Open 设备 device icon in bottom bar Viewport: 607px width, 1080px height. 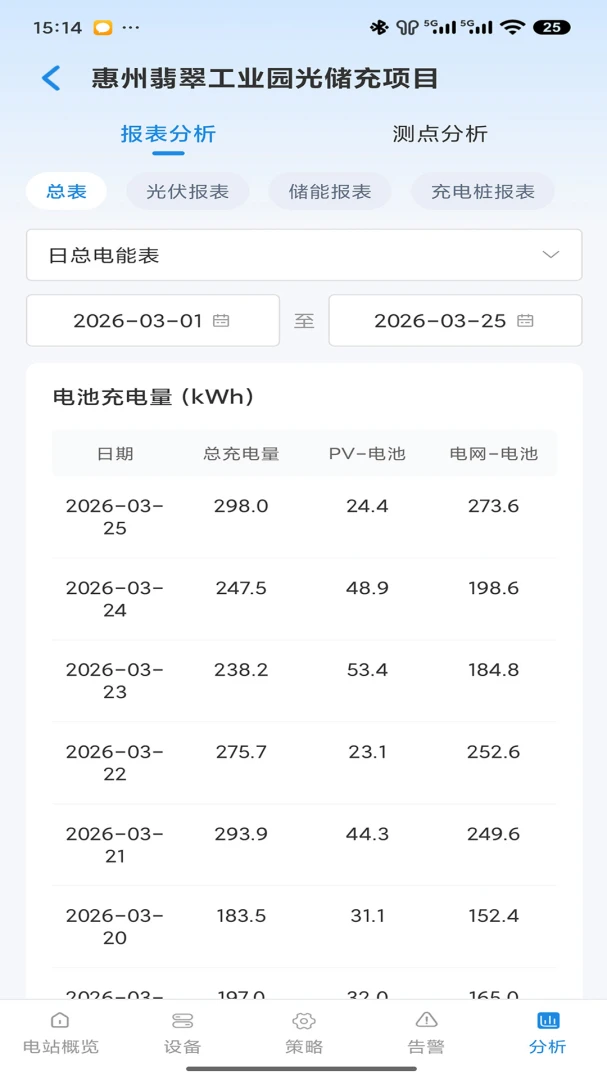pos(183,1020)
